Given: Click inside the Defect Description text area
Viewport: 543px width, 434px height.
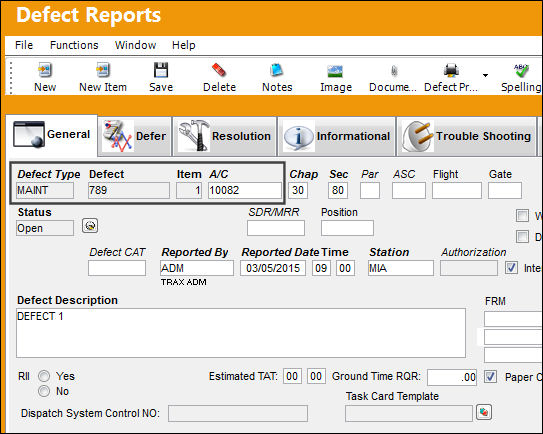Looking at the screenshot, I should point(241,333).
